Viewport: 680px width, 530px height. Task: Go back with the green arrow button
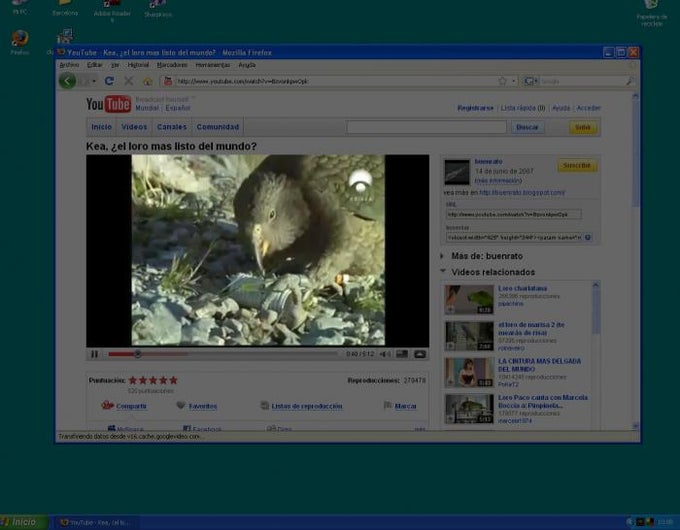point(67,81)
